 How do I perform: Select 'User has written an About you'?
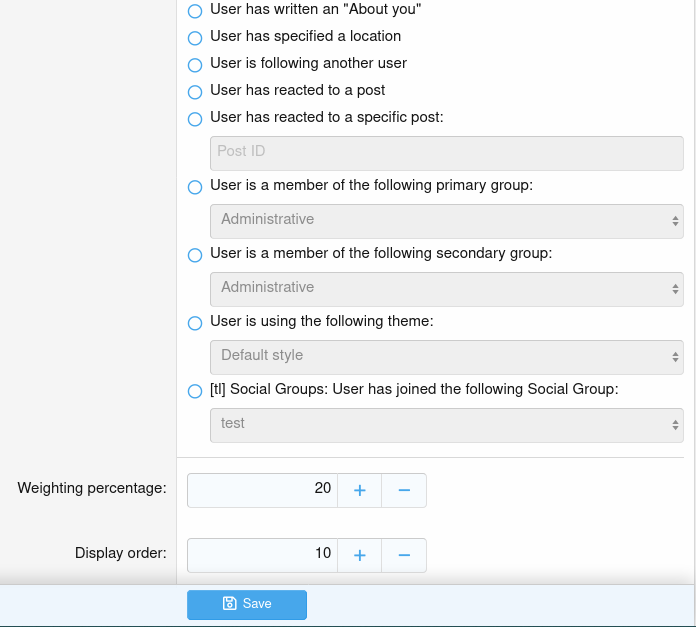tap(195, 11)
